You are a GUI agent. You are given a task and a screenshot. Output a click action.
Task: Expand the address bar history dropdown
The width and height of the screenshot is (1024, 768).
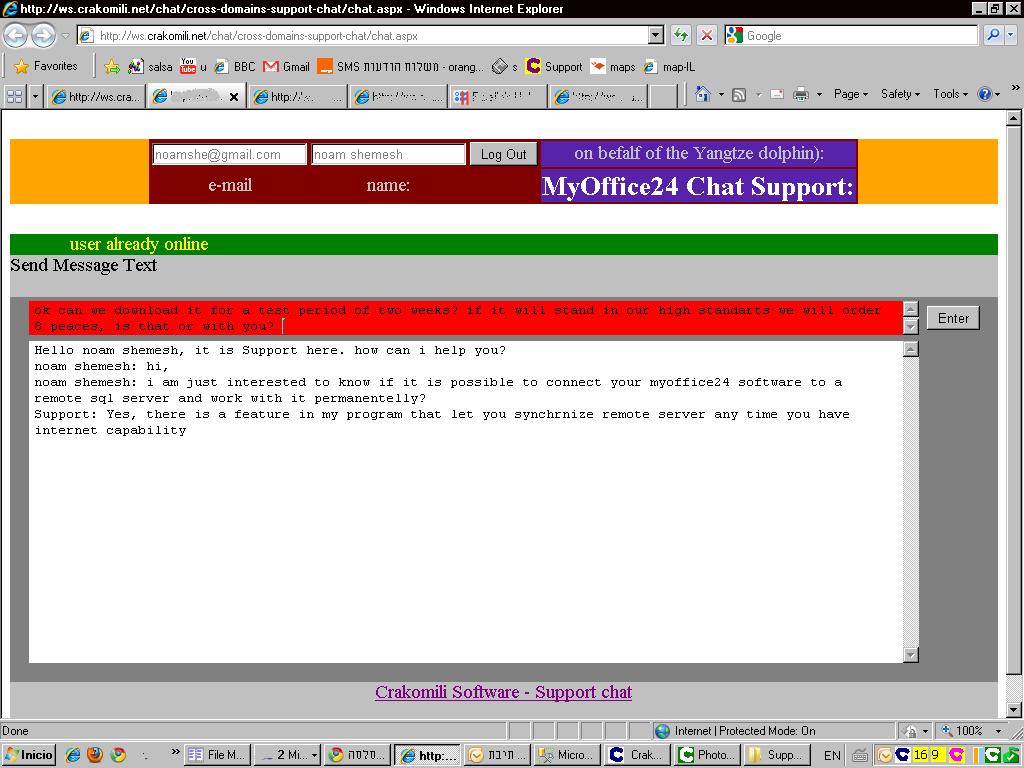656,35
